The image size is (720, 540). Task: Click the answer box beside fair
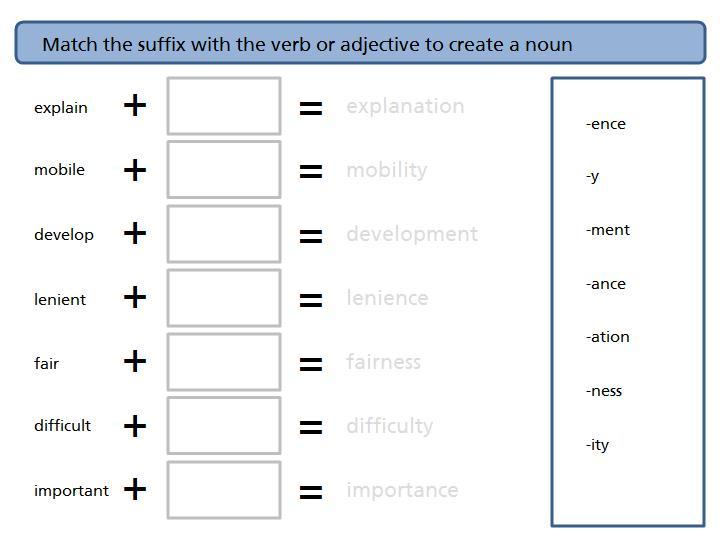(224, 362)
